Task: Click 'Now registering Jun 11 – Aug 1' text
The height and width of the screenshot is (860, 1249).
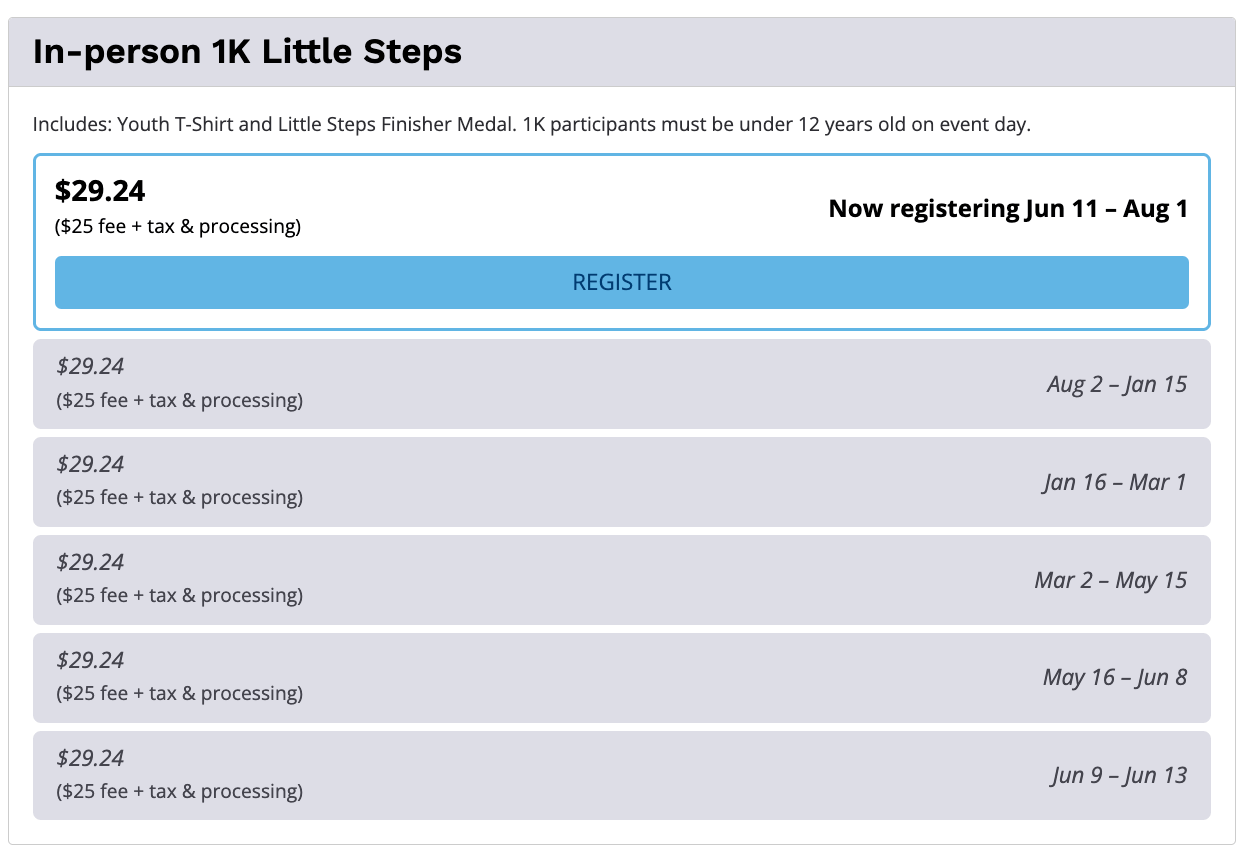Action: coord(1008,209)
